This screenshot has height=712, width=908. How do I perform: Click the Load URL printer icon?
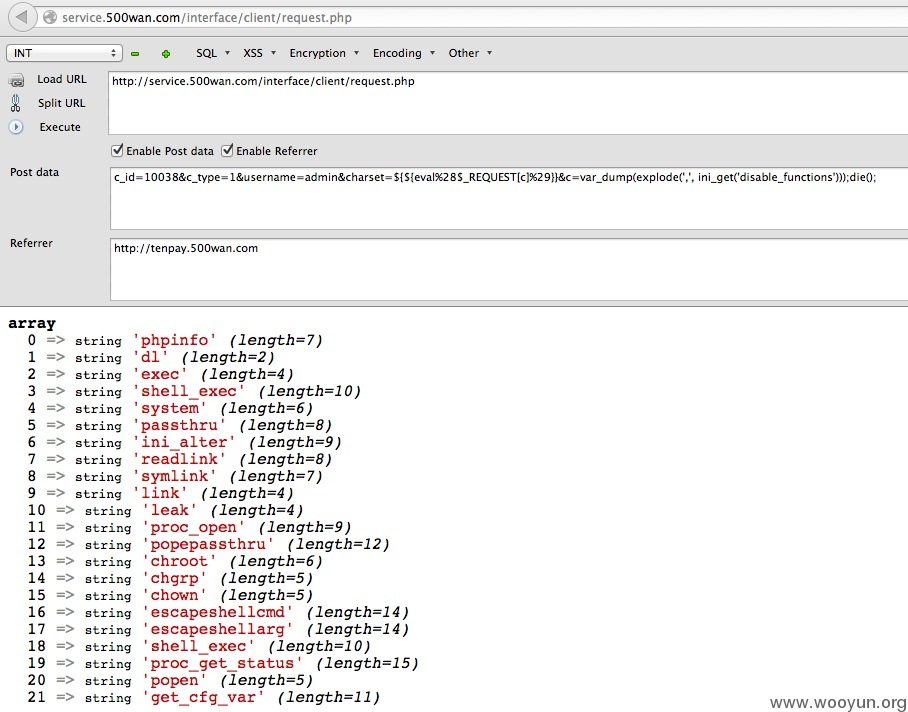(16, 80)
